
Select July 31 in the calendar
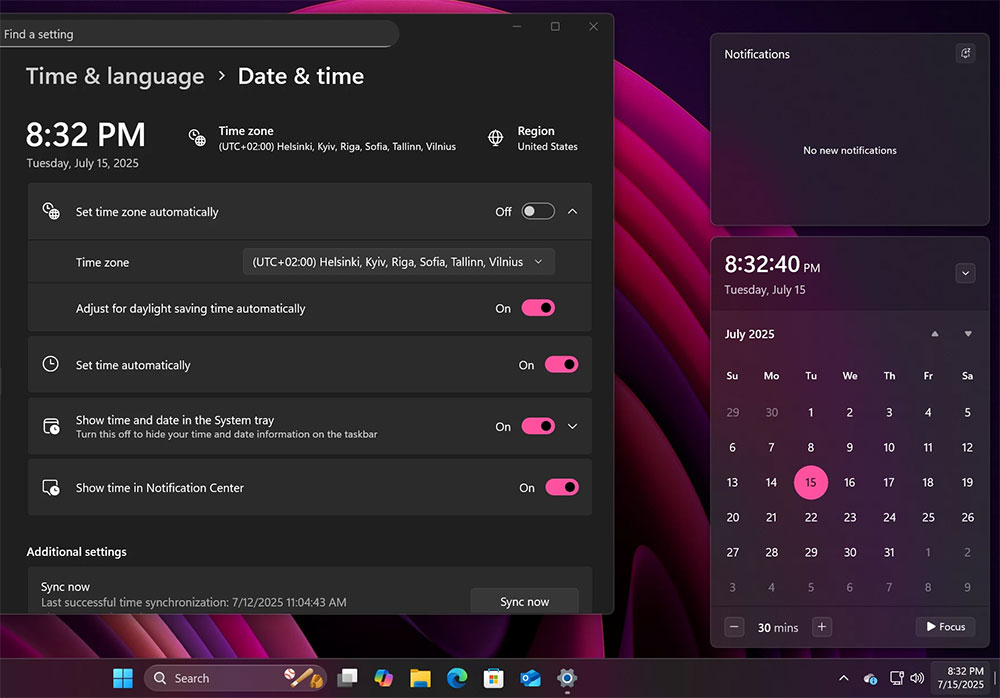pyautogui.click(x=889, y=553)
